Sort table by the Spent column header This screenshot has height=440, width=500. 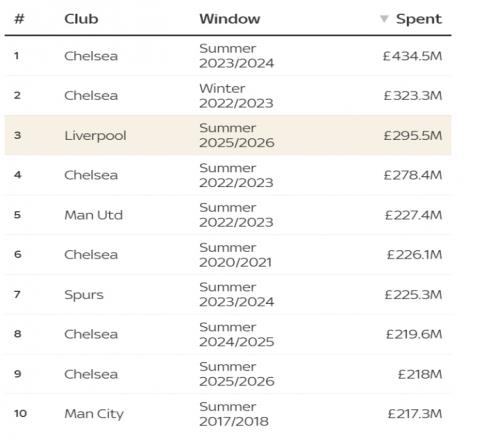[x=419, y=19]
